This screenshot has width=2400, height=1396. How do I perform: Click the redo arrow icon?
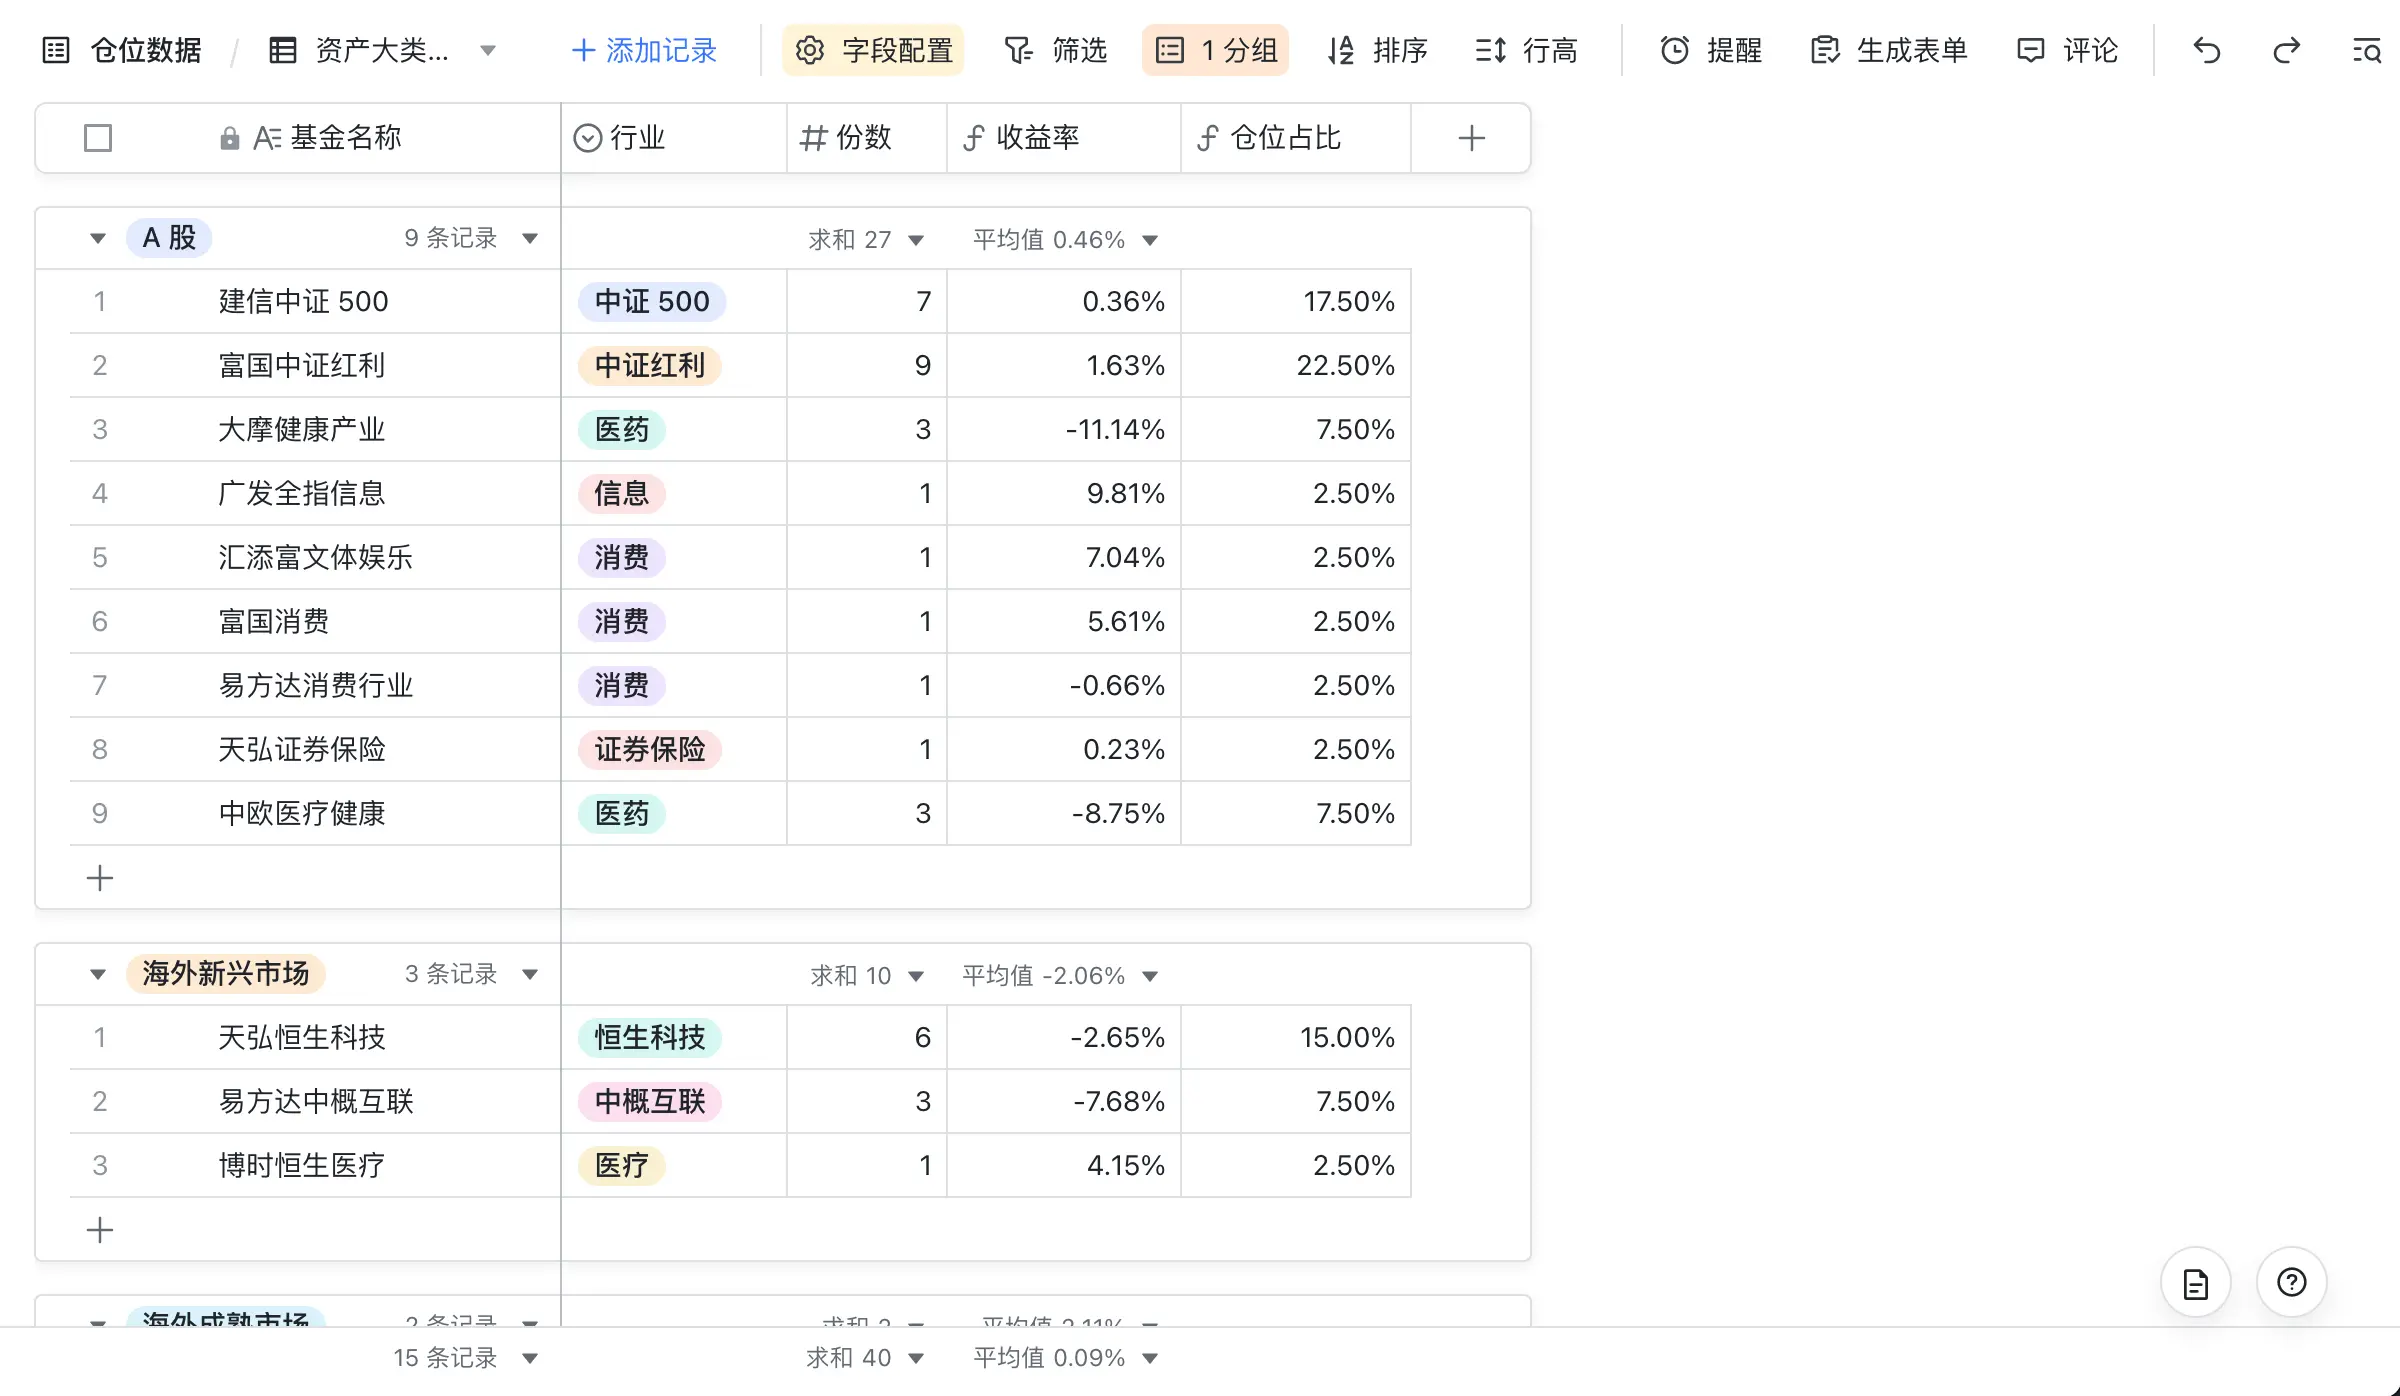pos(2286,50)
